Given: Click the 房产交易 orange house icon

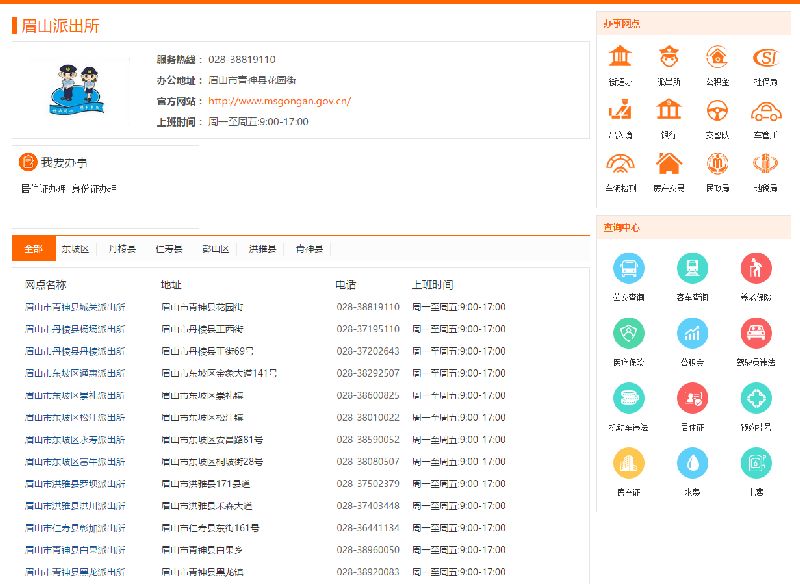Looking at the screenshot, I should point(668,162).
